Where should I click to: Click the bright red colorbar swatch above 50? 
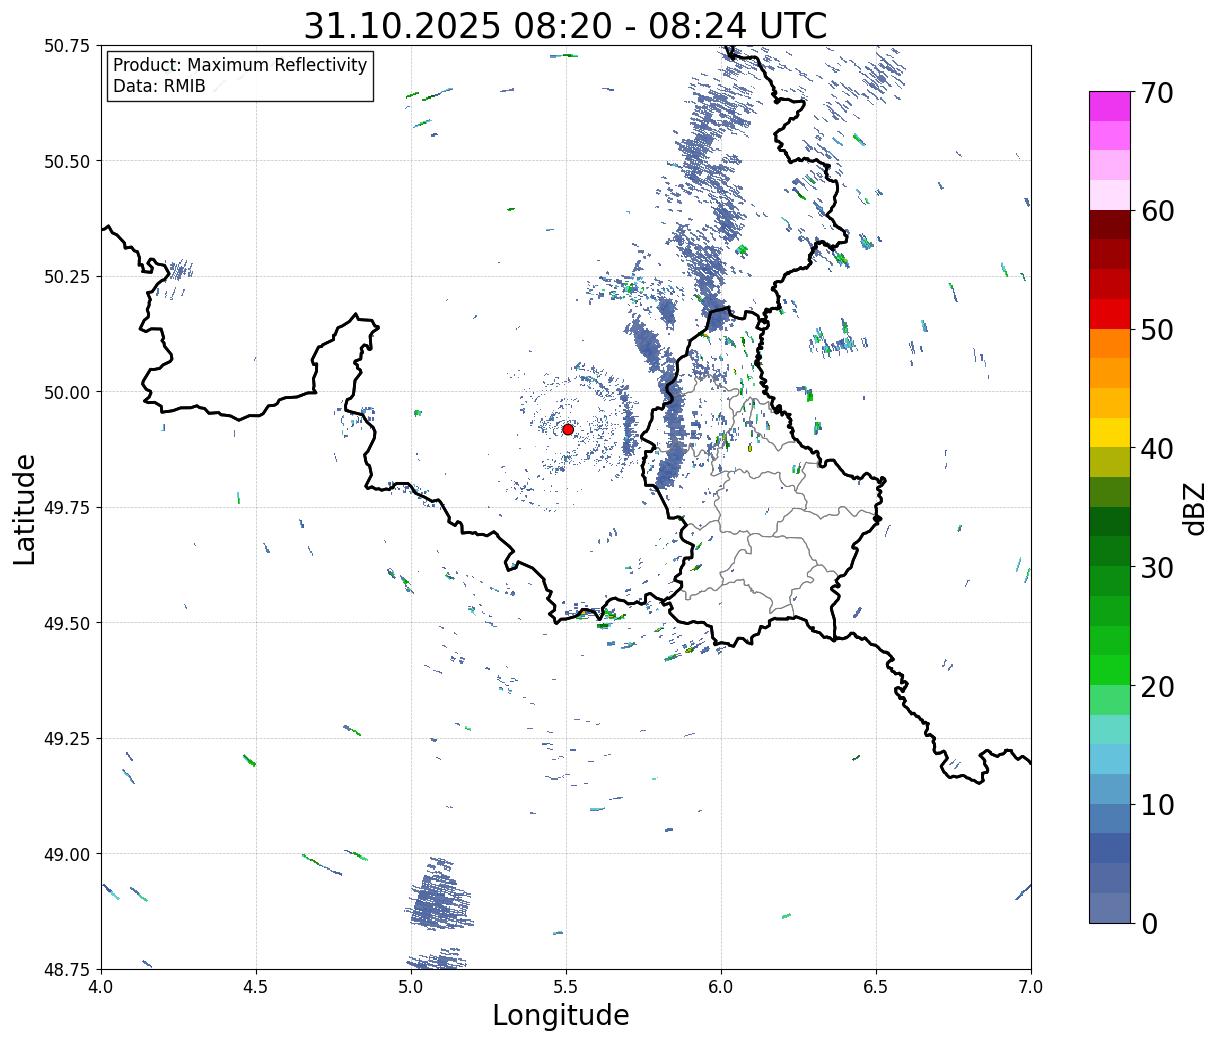coord(1110,314)
